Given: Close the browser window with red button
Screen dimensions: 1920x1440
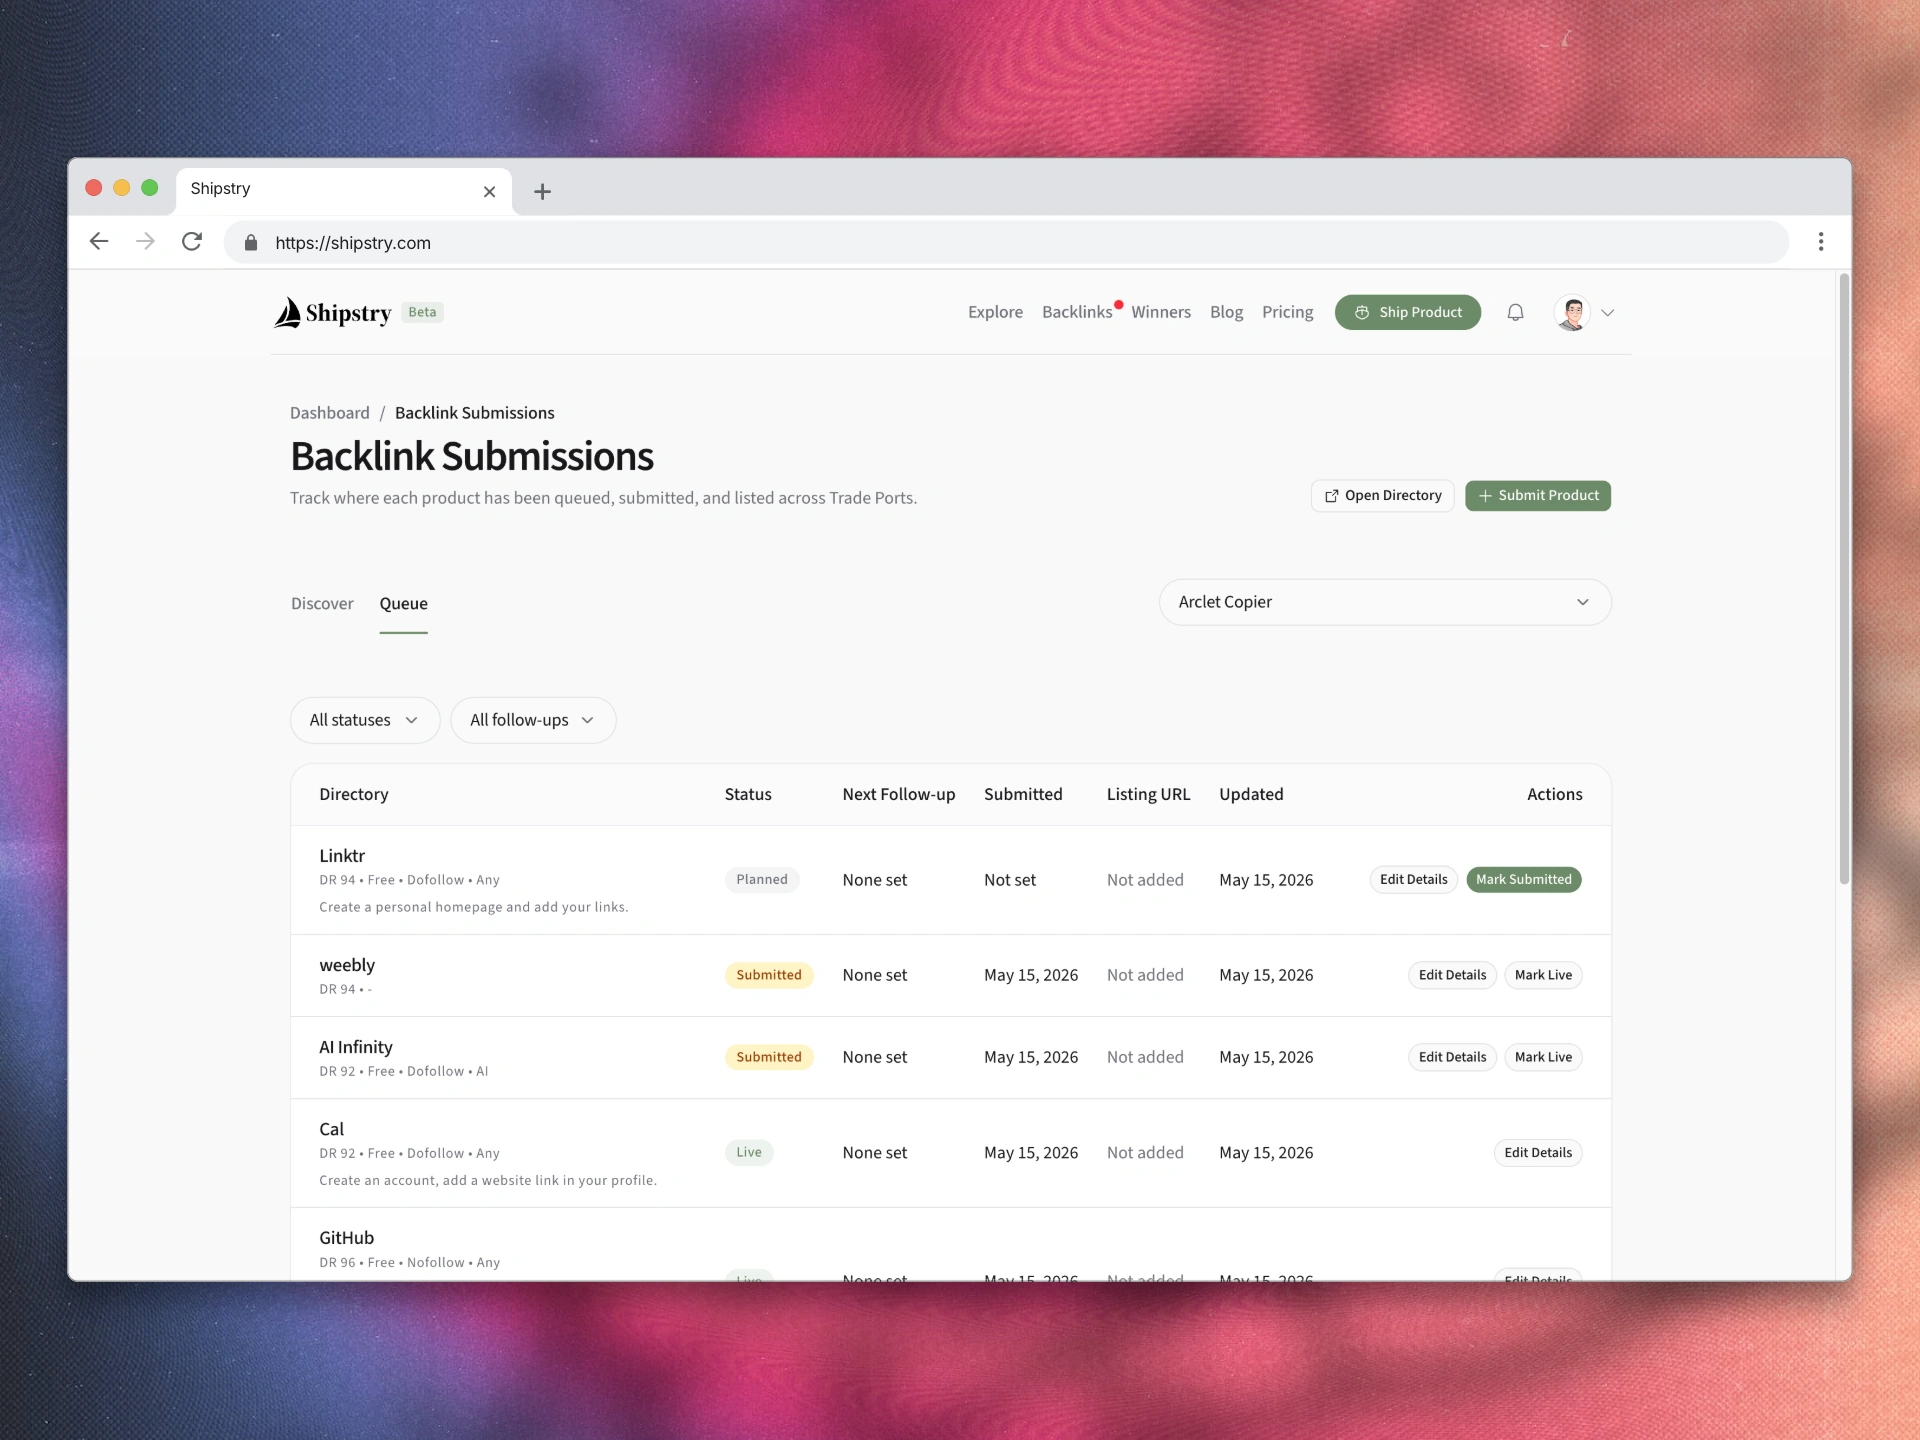Looking at the screenshot, I should coord(94,188).
